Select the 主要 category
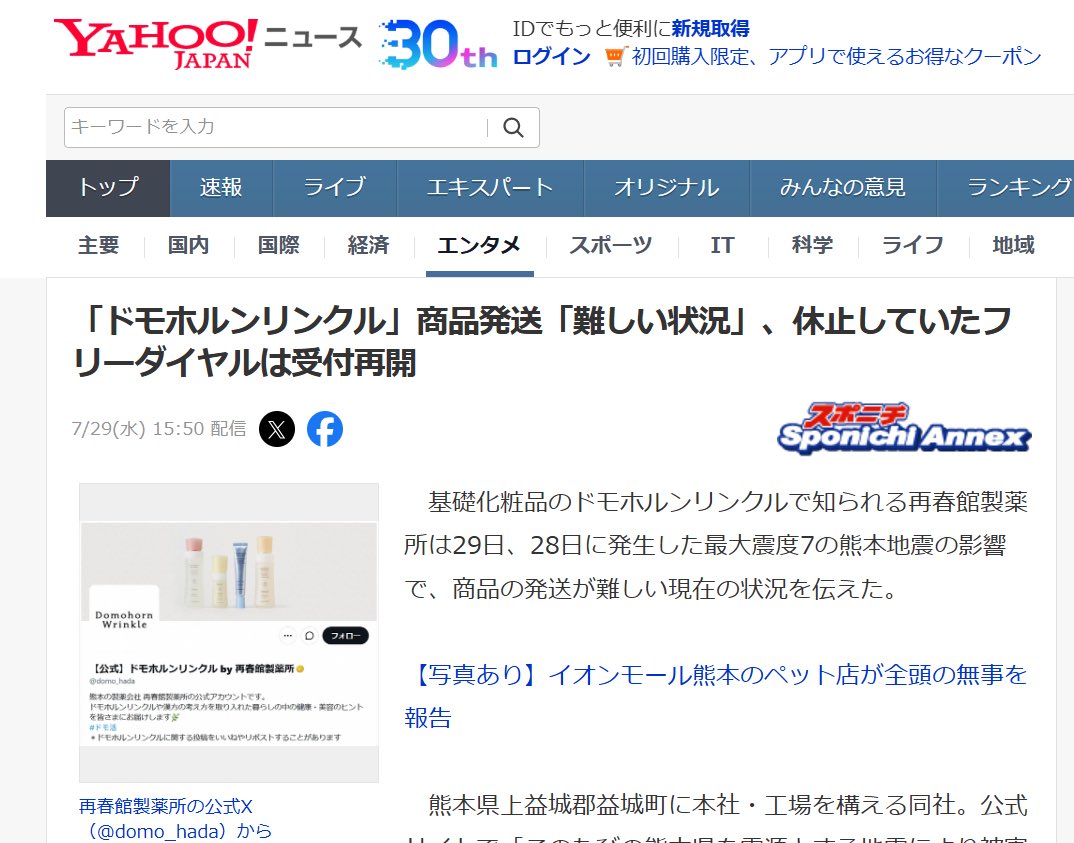The width and height of the screenshot is (1074, 843). (x=99, y=245)
